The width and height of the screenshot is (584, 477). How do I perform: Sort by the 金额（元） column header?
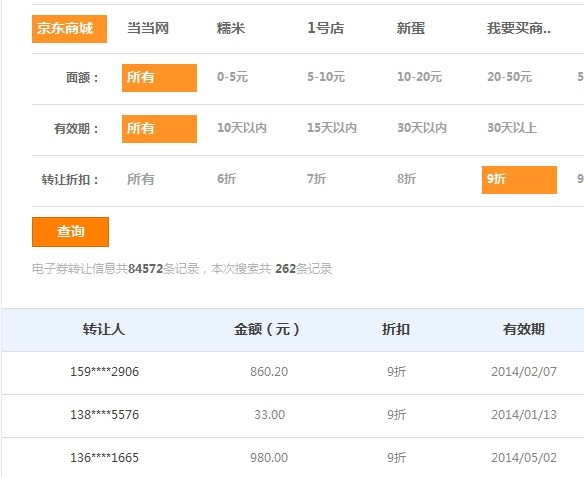pyautogui.click(x=267, y=330)
